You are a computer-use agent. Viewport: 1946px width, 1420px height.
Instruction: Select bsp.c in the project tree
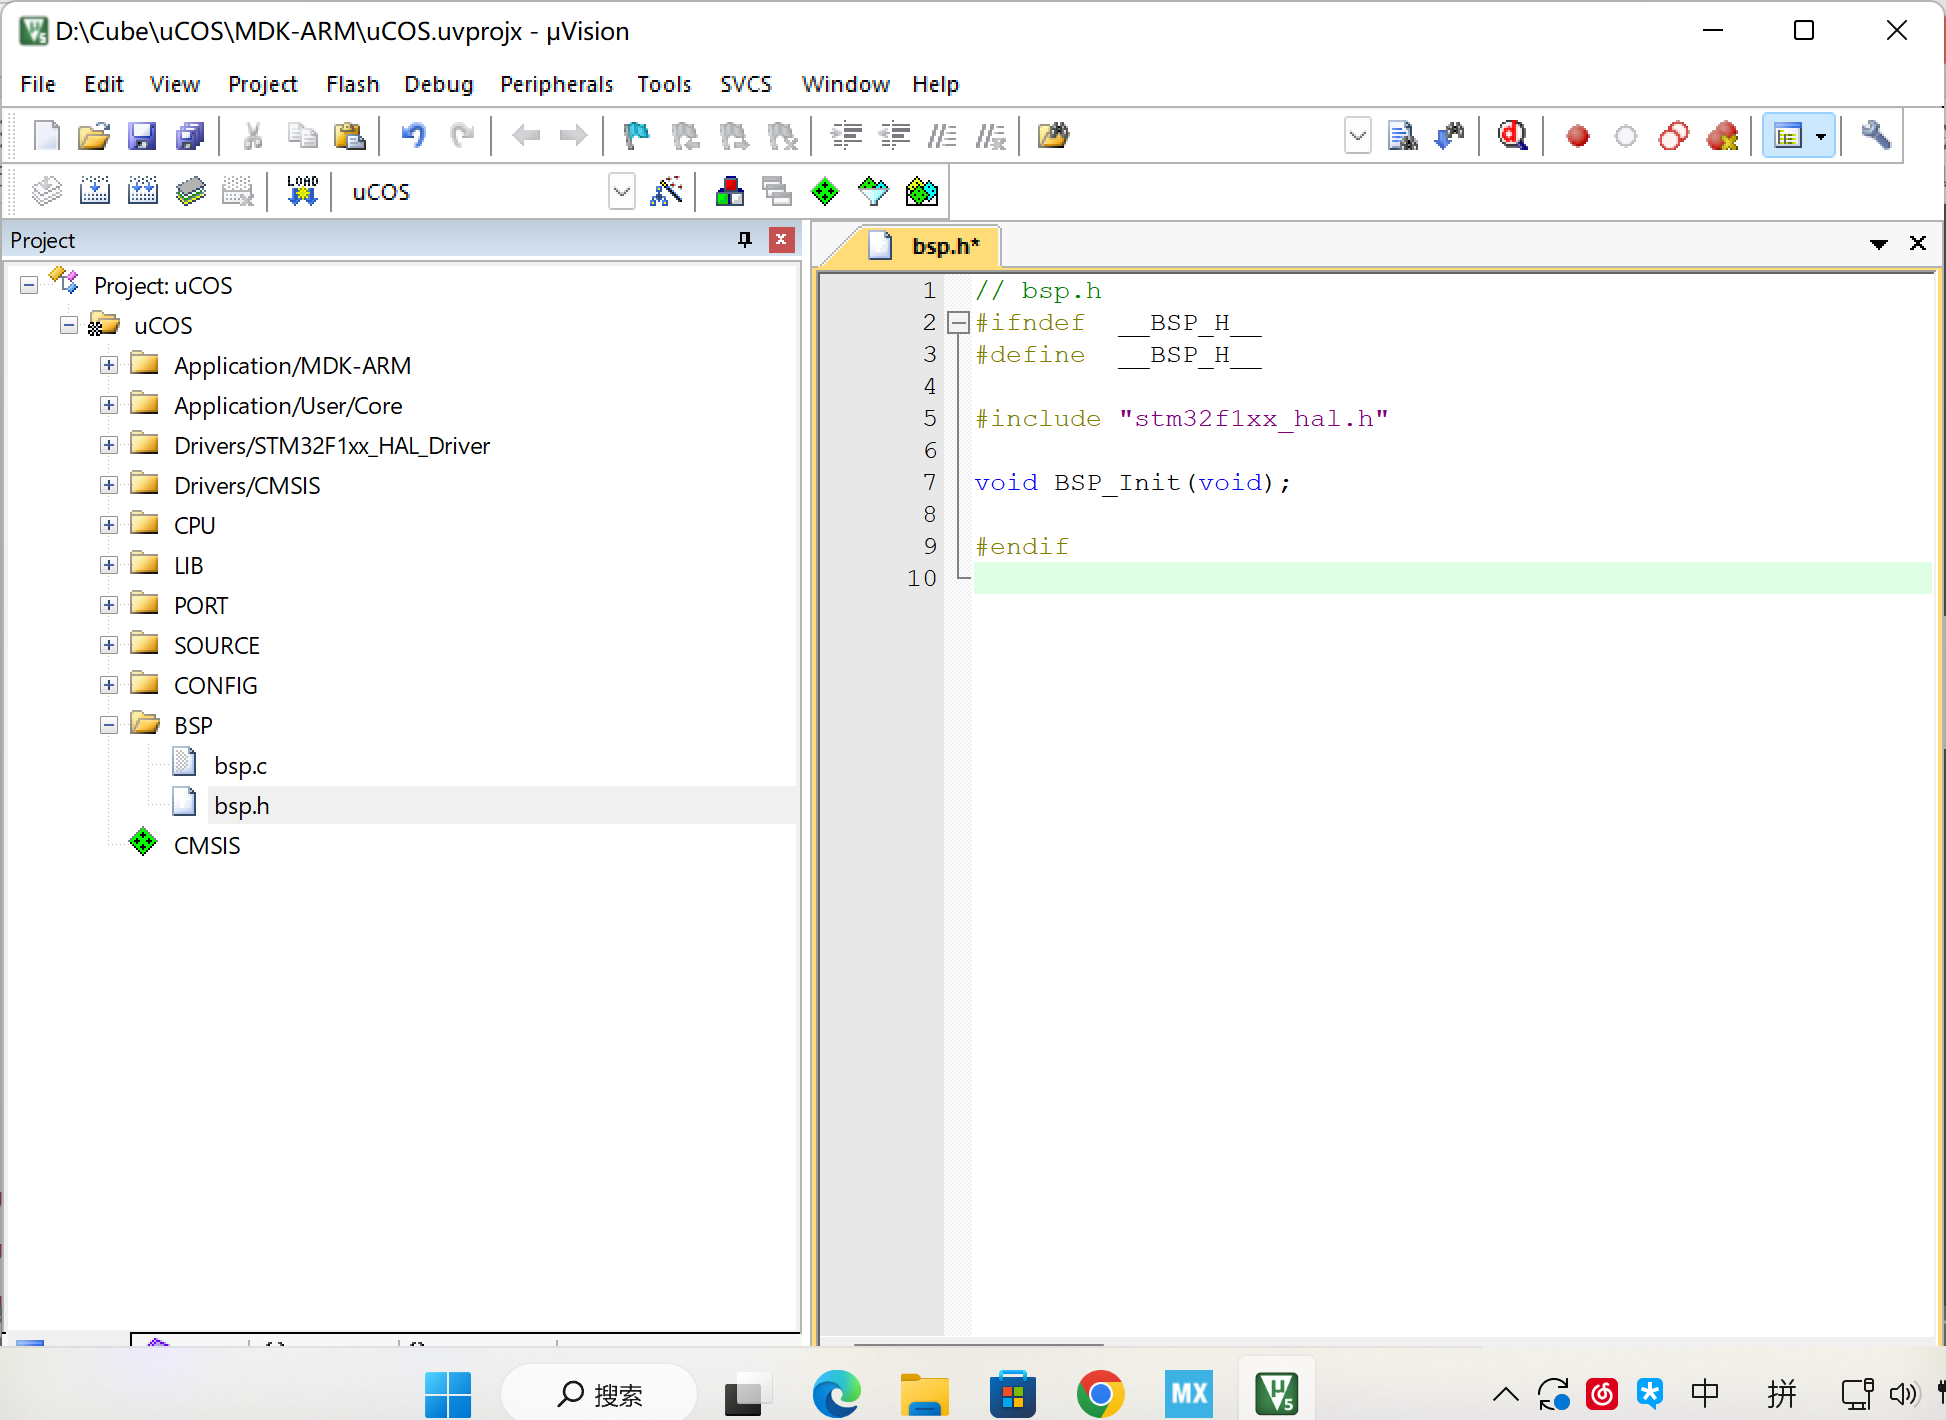tap(240, 764)
